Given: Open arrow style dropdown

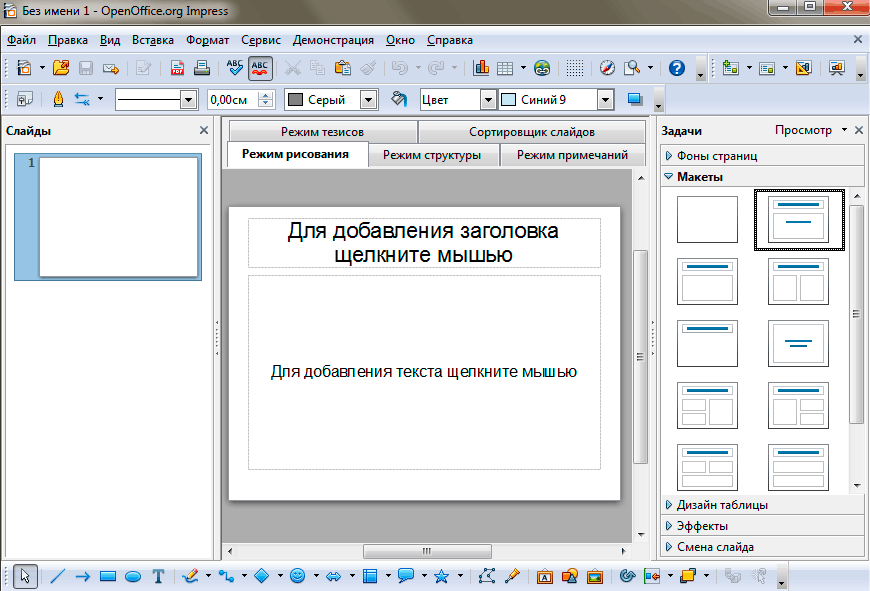Looking at the screenshot, I should pos(100,99).
